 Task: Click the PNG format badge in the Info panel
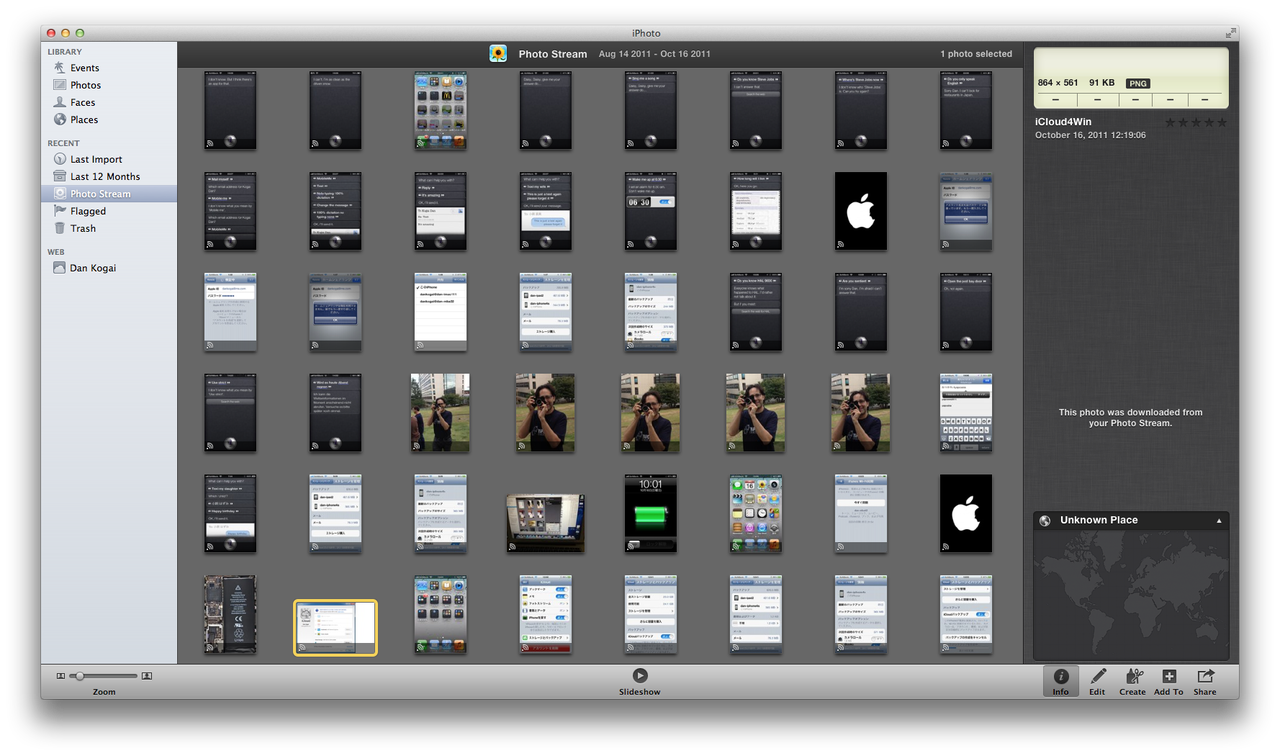(x=1138, y=83)
